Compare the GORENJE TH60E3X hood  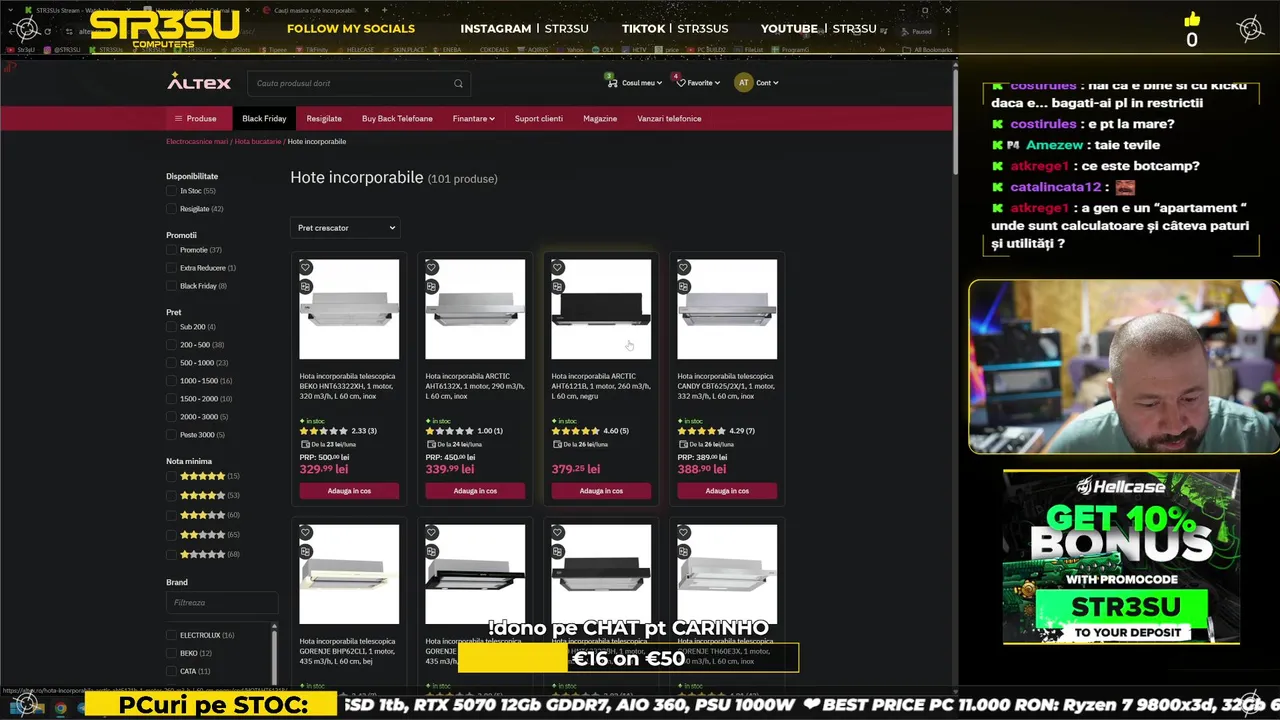click(684, 551)
